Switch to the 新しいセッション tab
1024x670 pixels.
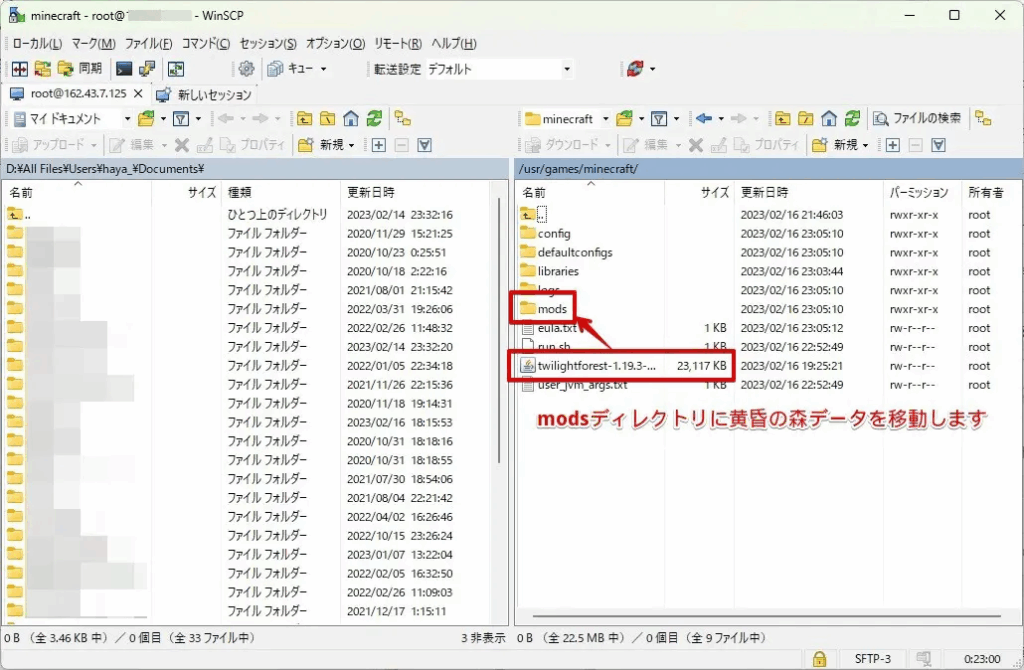(205, 94)
